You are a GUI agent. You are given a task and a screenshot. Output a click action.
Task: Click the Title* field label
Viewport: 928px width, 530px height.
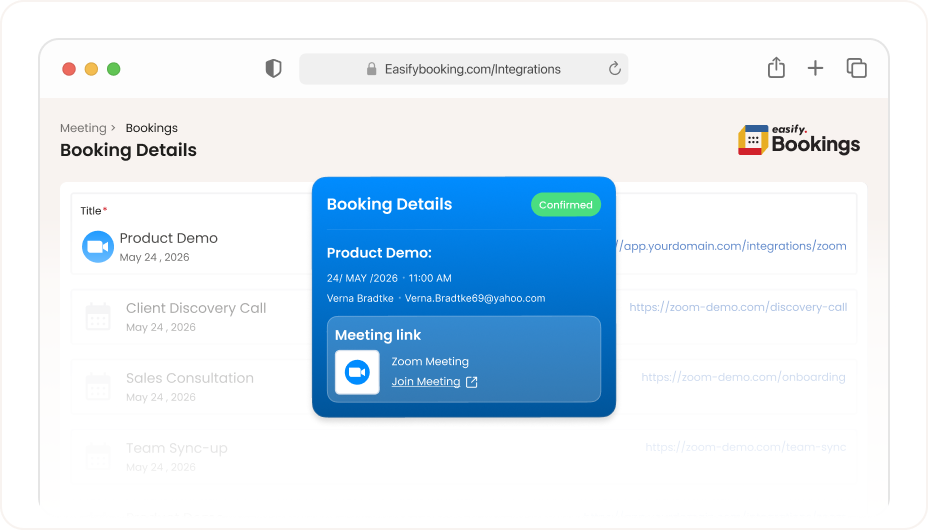(94, 211)
